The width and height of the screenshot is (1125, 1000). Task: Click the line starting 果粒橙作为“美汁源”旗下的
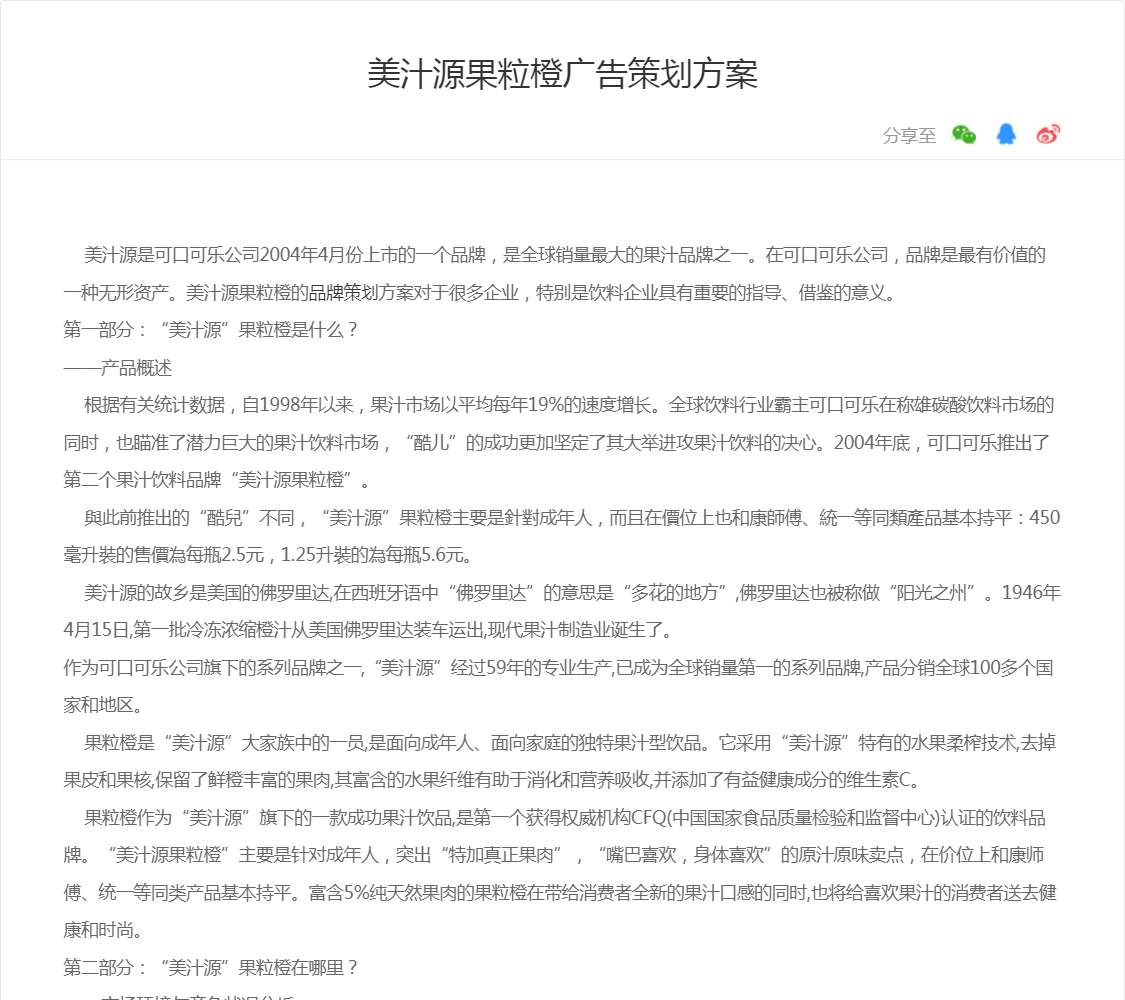point(565,818)
